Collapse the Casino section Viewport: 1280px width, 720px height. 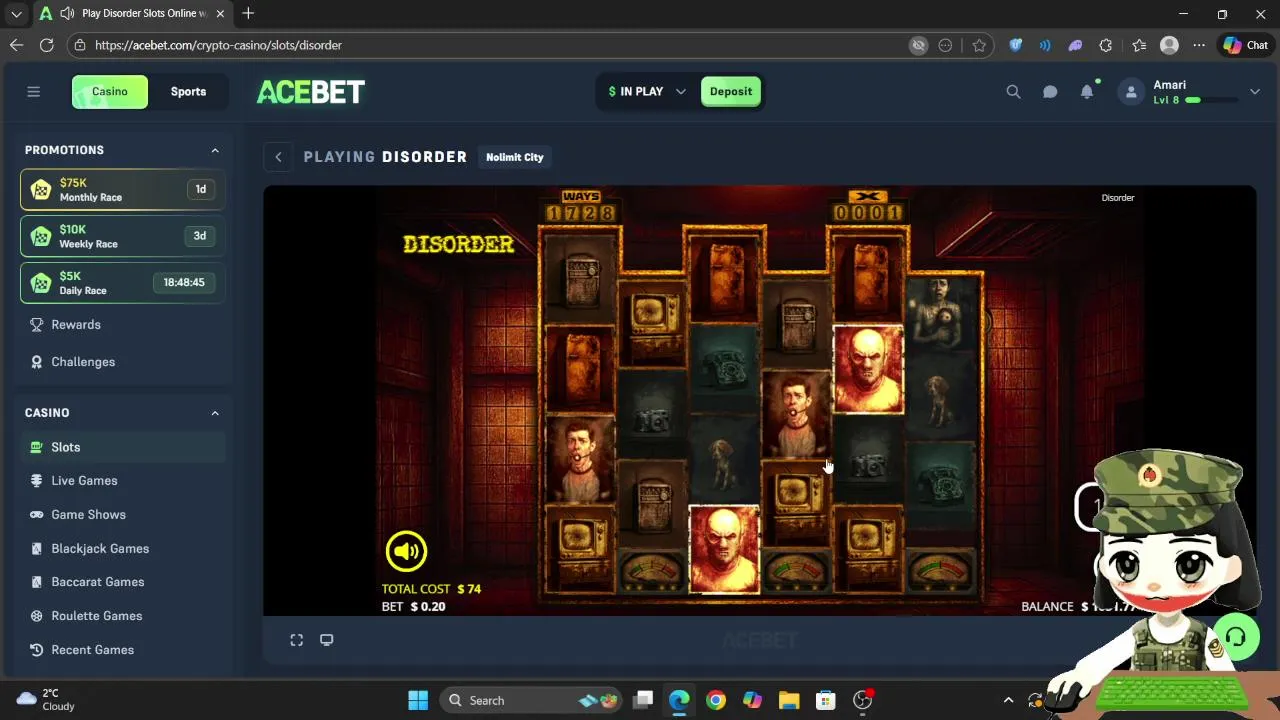214,413
